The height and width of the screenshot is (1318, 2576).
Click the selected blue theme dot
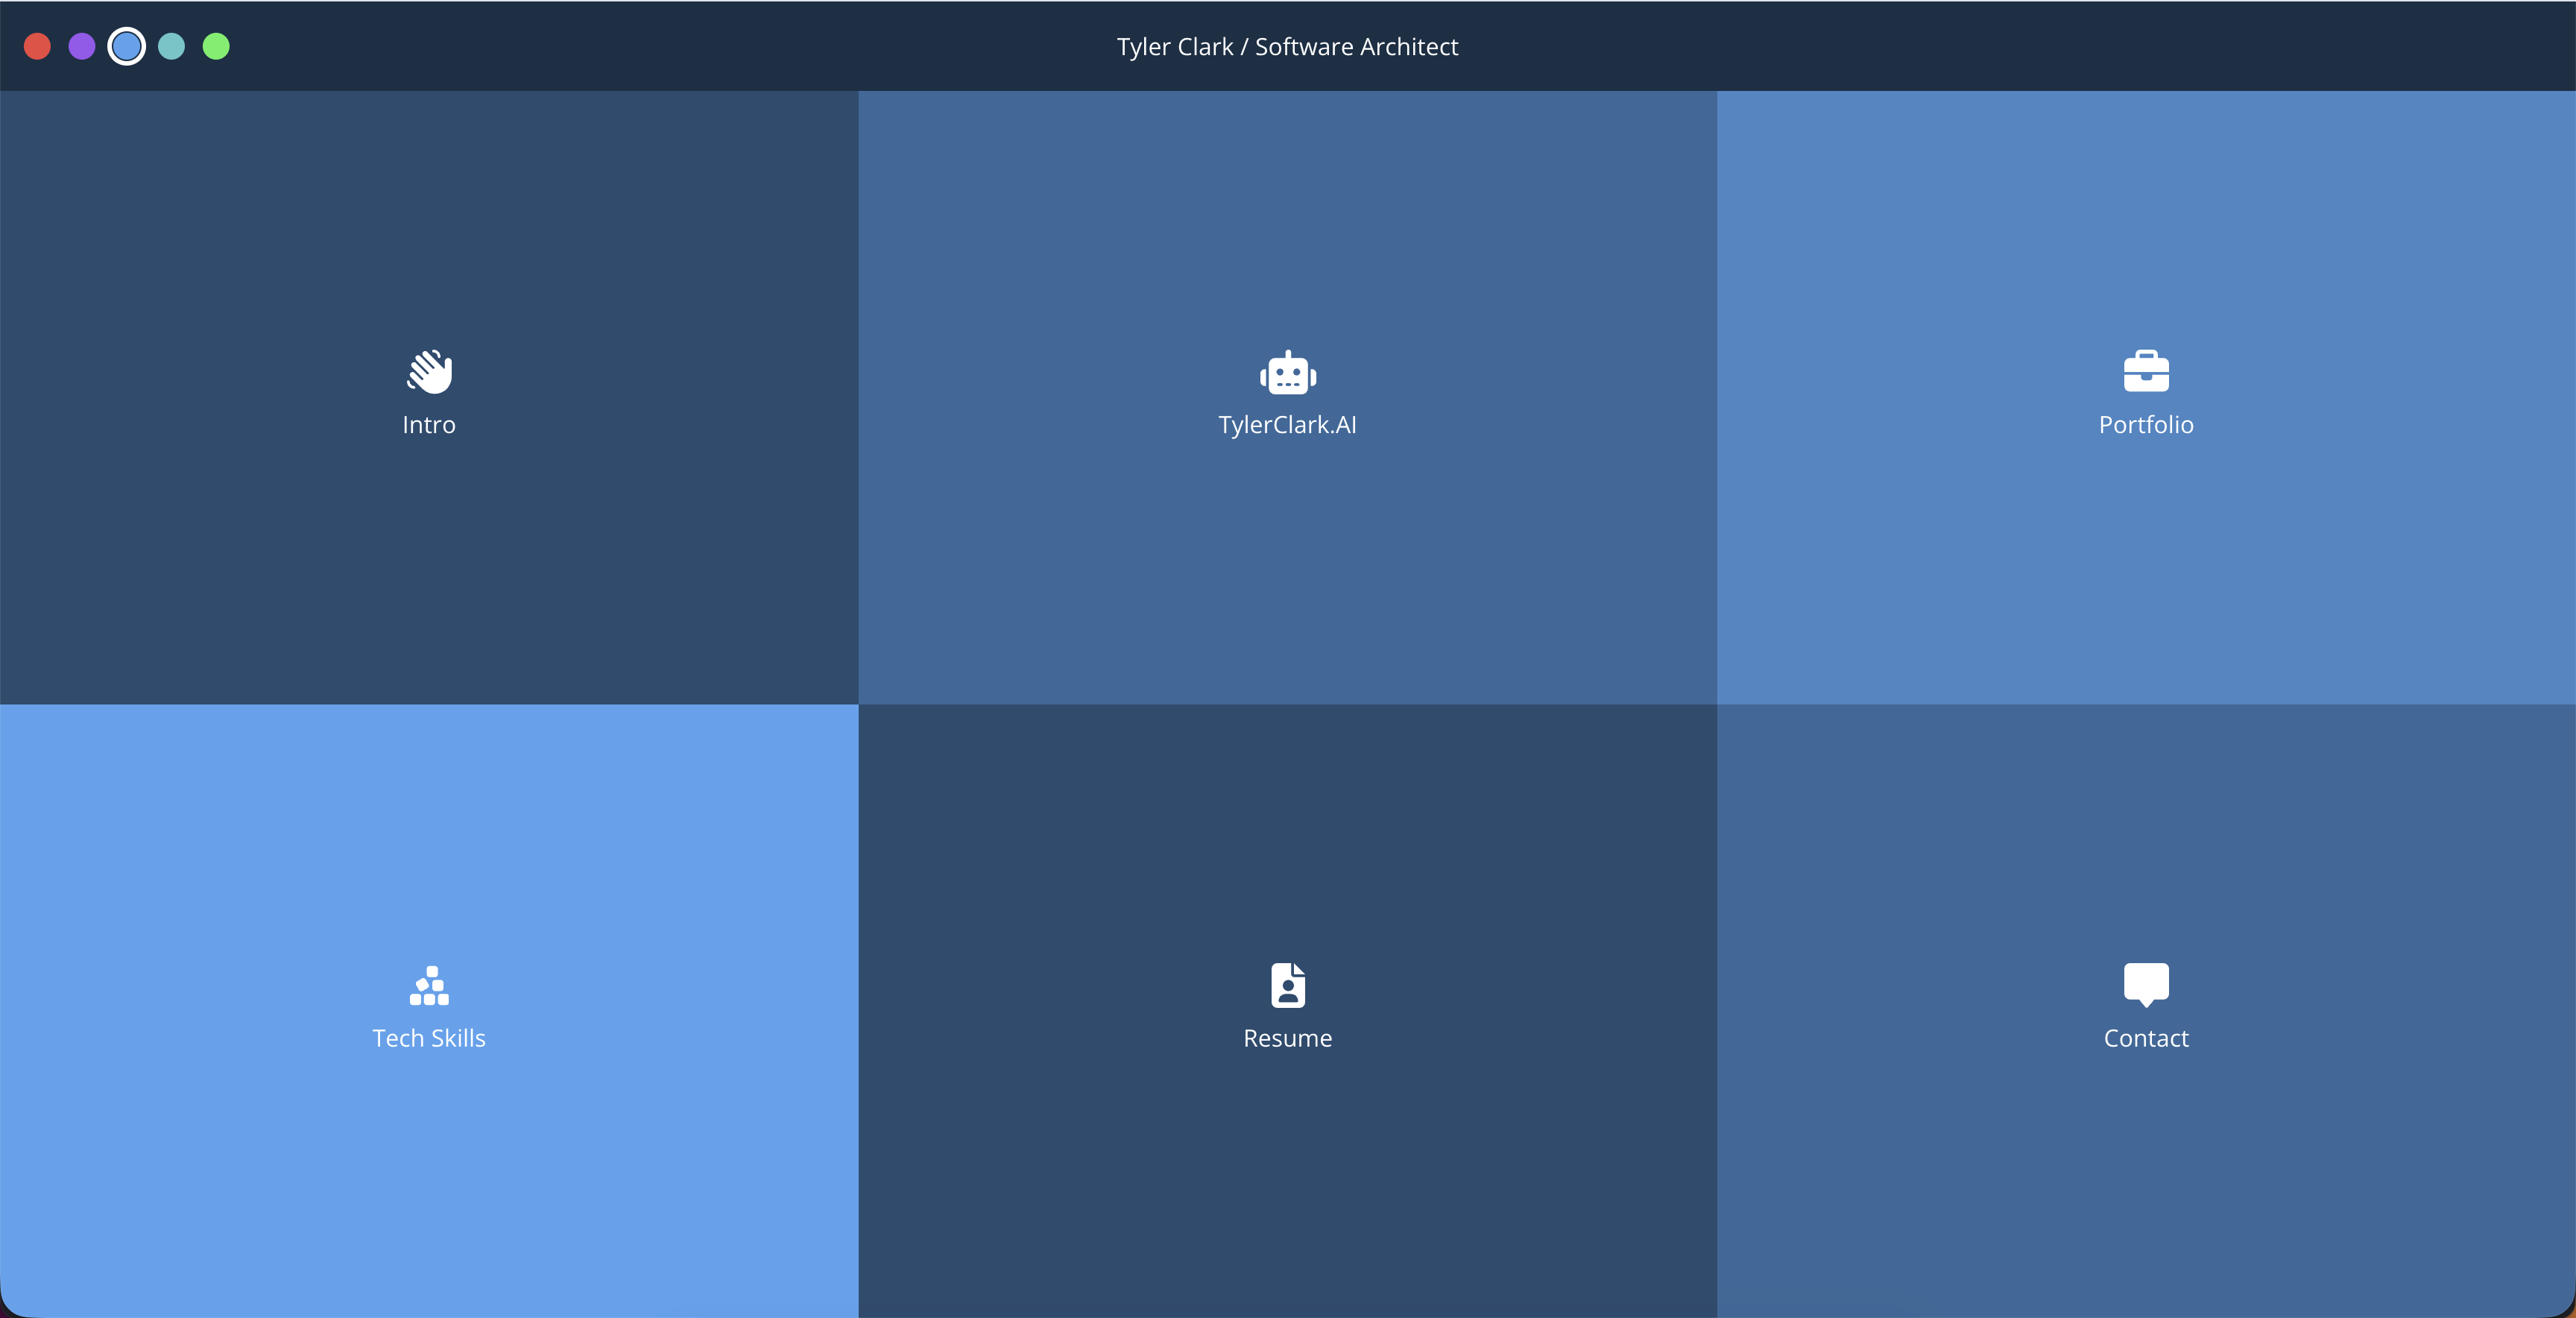point(127,46)
